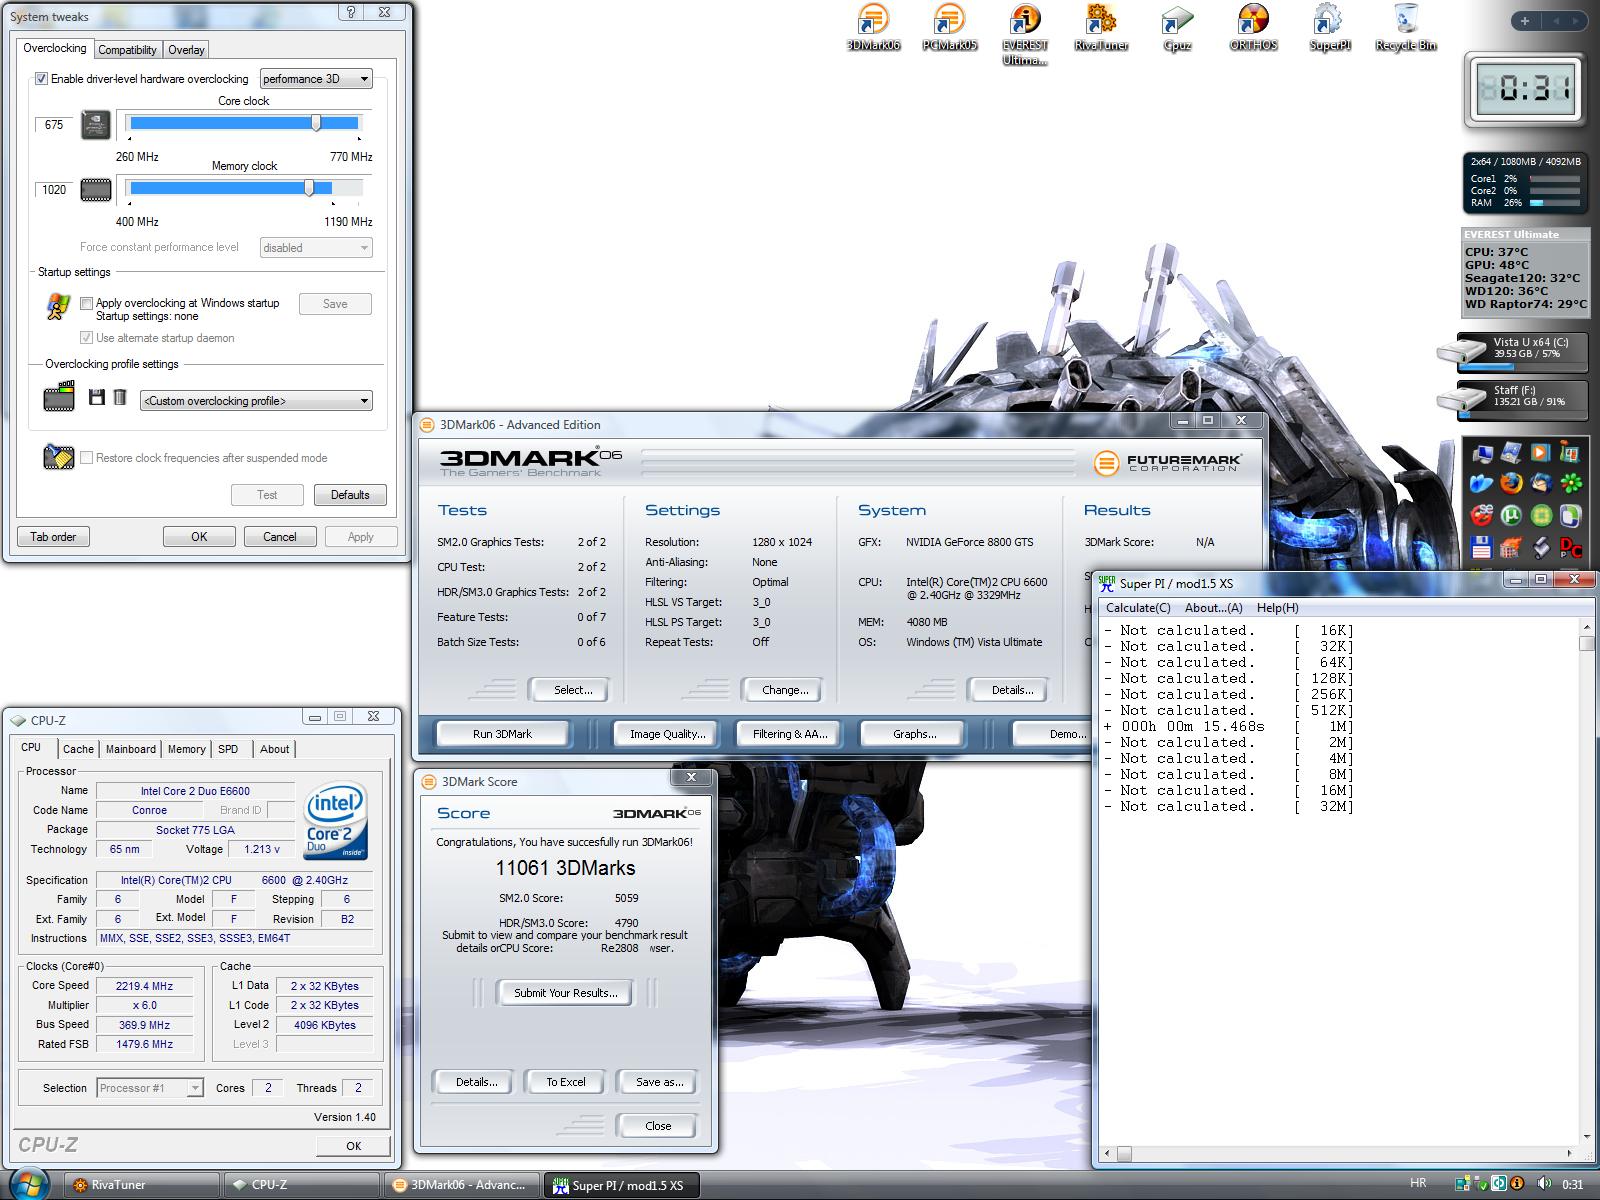Click the Core clock value field showing 675
The width and height of the screenshot is (1600, 1200).
[54, 125]
